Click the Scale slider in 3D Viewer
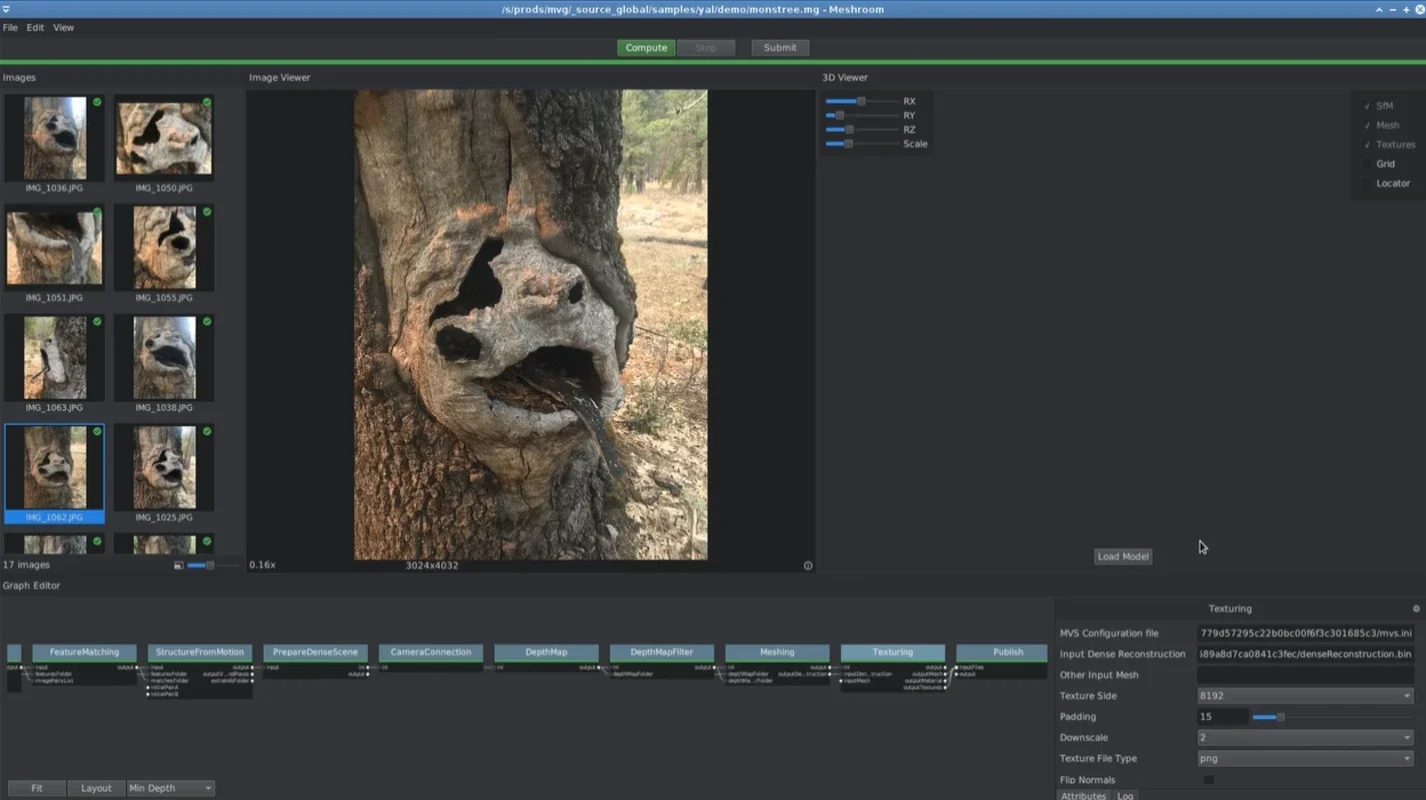This screenshot has height=800, width=1426. (x=862, y=144)
